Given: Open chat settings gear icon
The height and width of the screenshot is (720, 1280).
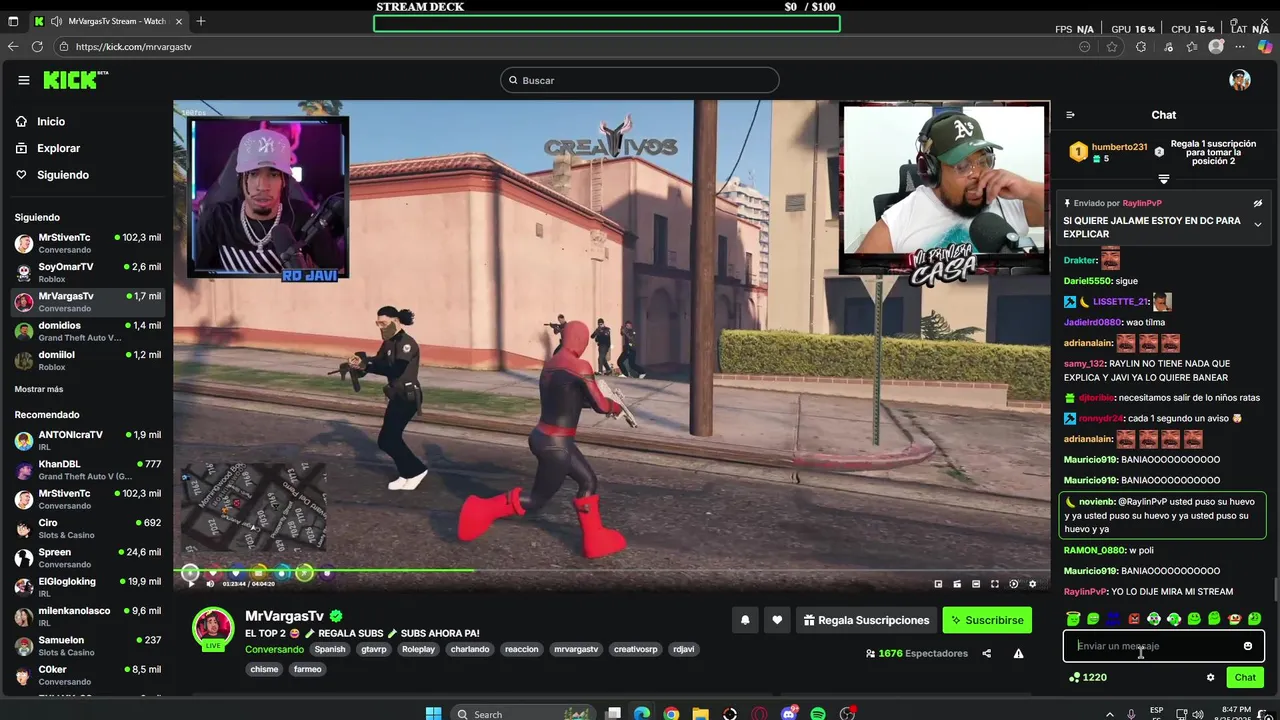Looking at the screenshot, I should (1210, 677).
